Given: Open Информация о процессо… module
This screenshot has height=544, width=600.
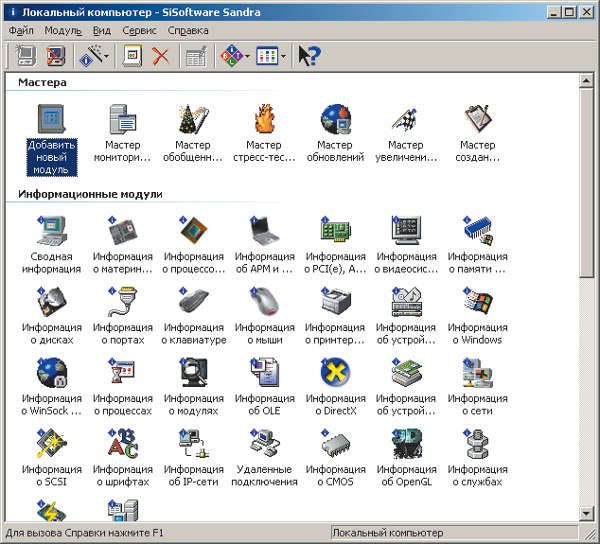Looking at the screenshot, I should pos(193,245).
